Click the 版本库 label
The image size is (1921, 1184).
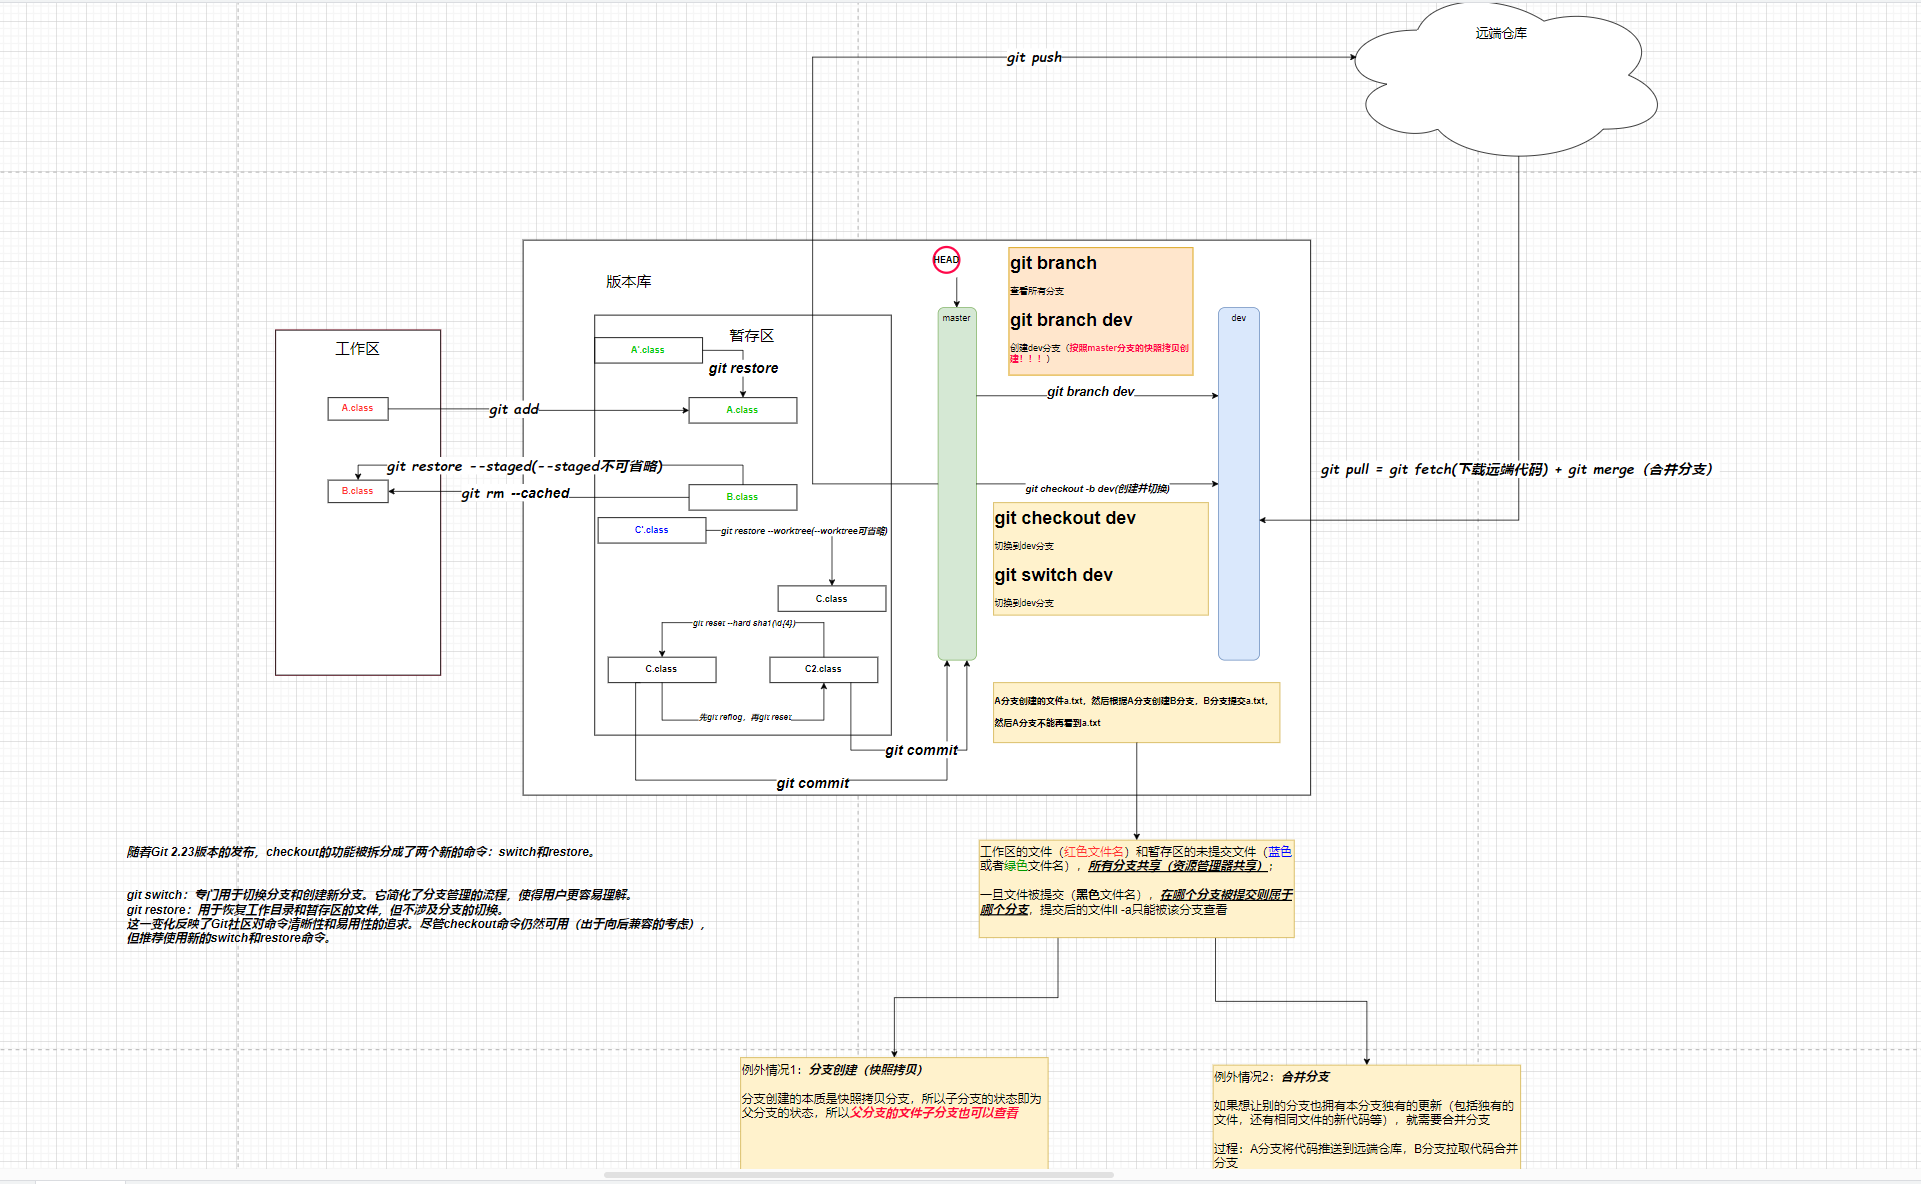coord(629,282)
